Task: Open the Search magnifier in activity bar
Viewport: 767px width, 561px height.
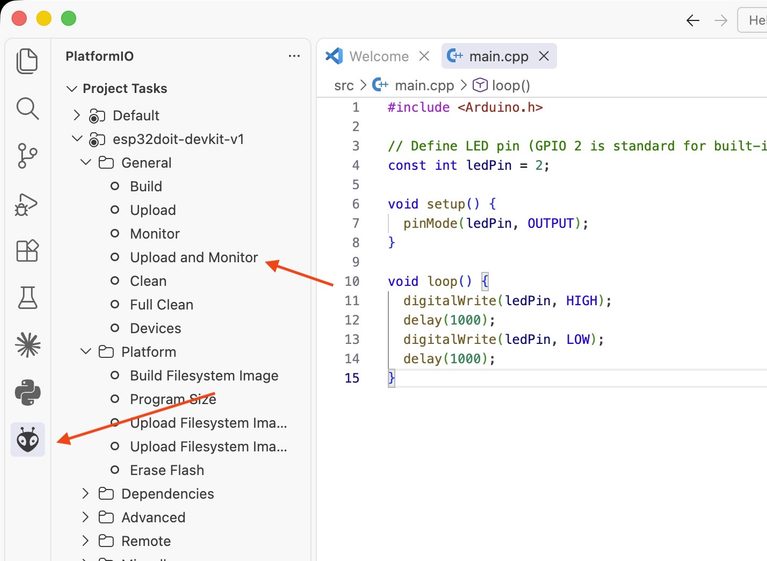Action: tap(27, 108)
